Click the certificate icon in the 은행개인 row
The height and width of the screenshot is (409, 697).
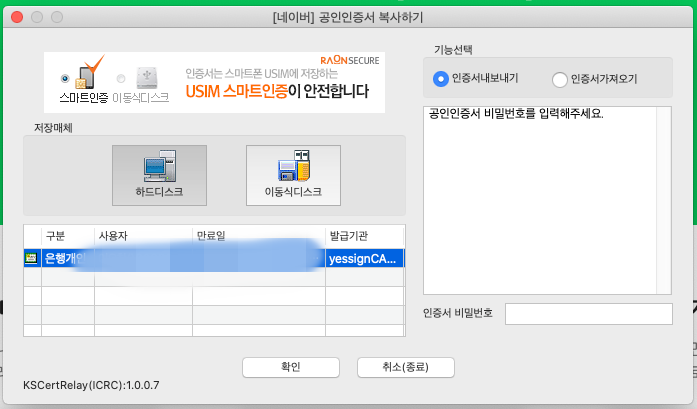click(x=32, y=258)
